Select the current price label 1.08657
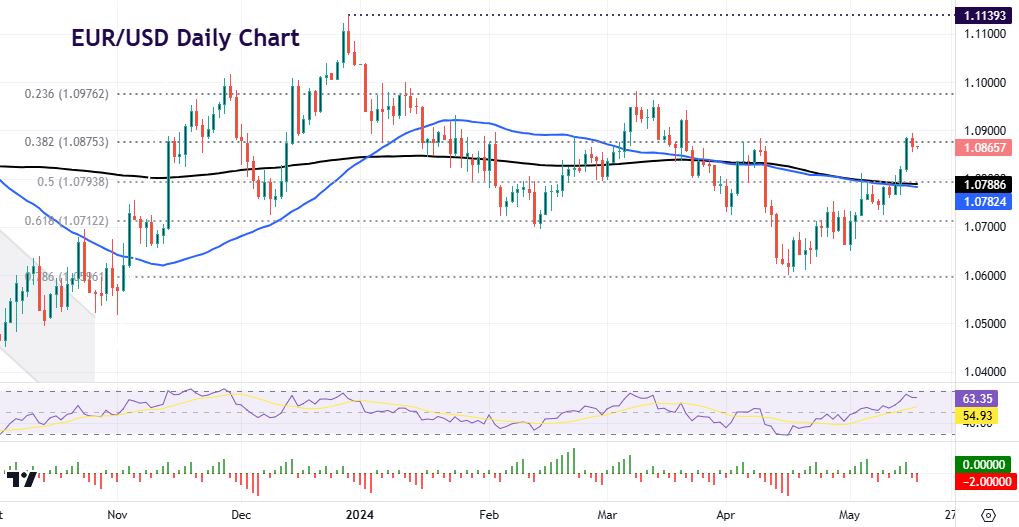The width and height of the screenshot is (1019, 527). coord(984,147)
